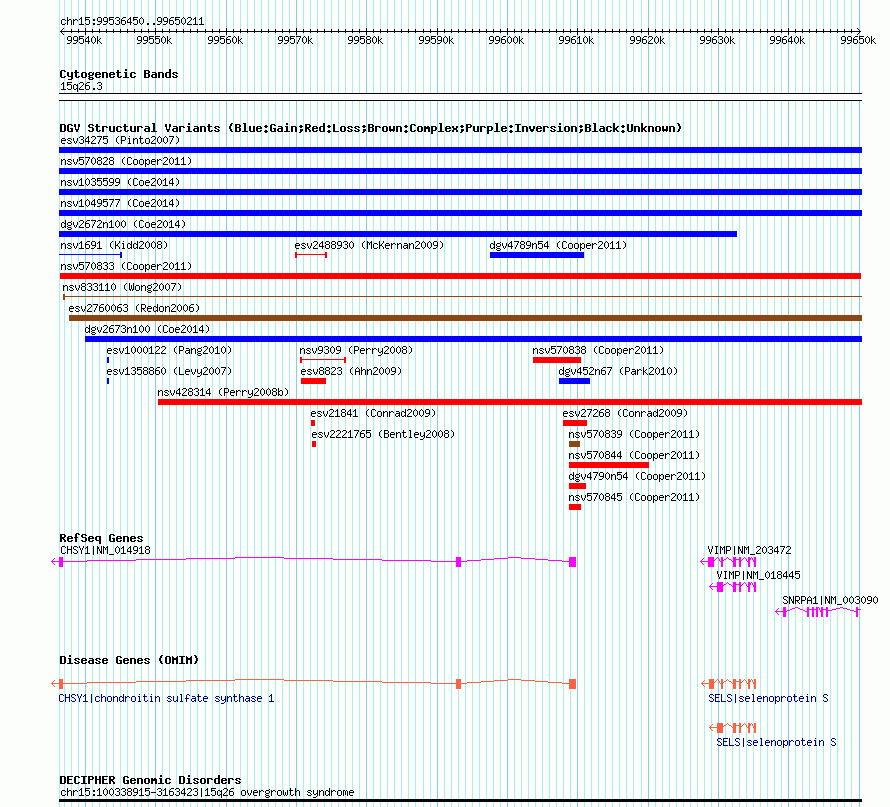Click the 15q26.3 cytogenetic band label
This screenshot has width=890, height=807.
click(81, 86)
